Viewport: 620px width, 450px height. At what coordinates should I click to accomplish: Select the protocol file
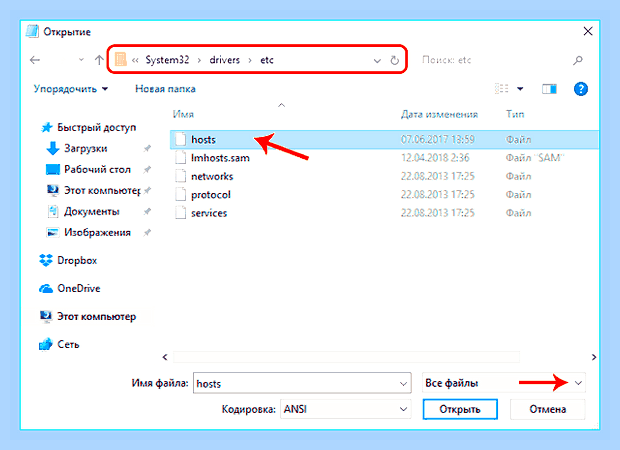coord(384,195)
